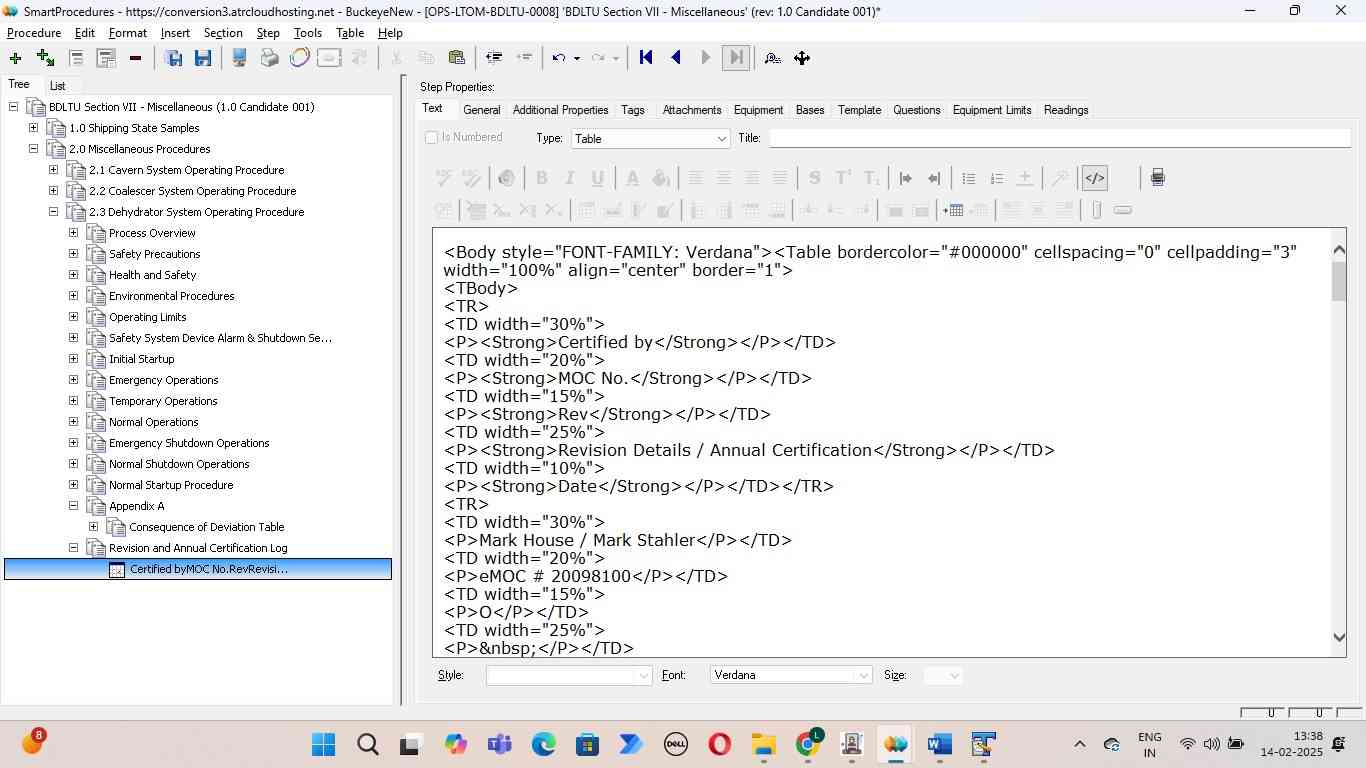Expand the 1.0 Shipping State Samples node

(33, 128)
